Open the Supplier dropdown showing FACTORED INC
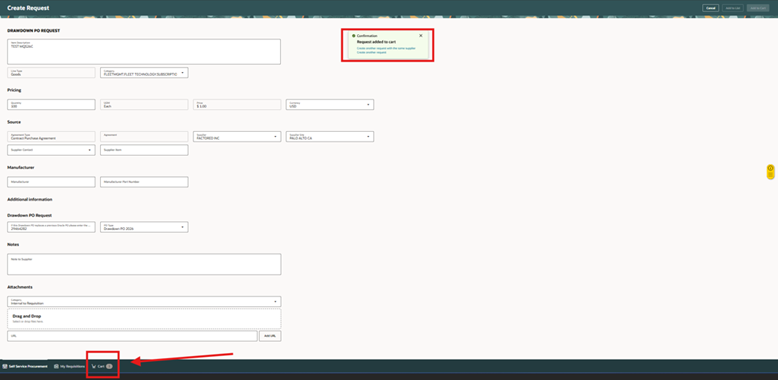This screenshot has width=778, height=380. click(x=237, y=136)
